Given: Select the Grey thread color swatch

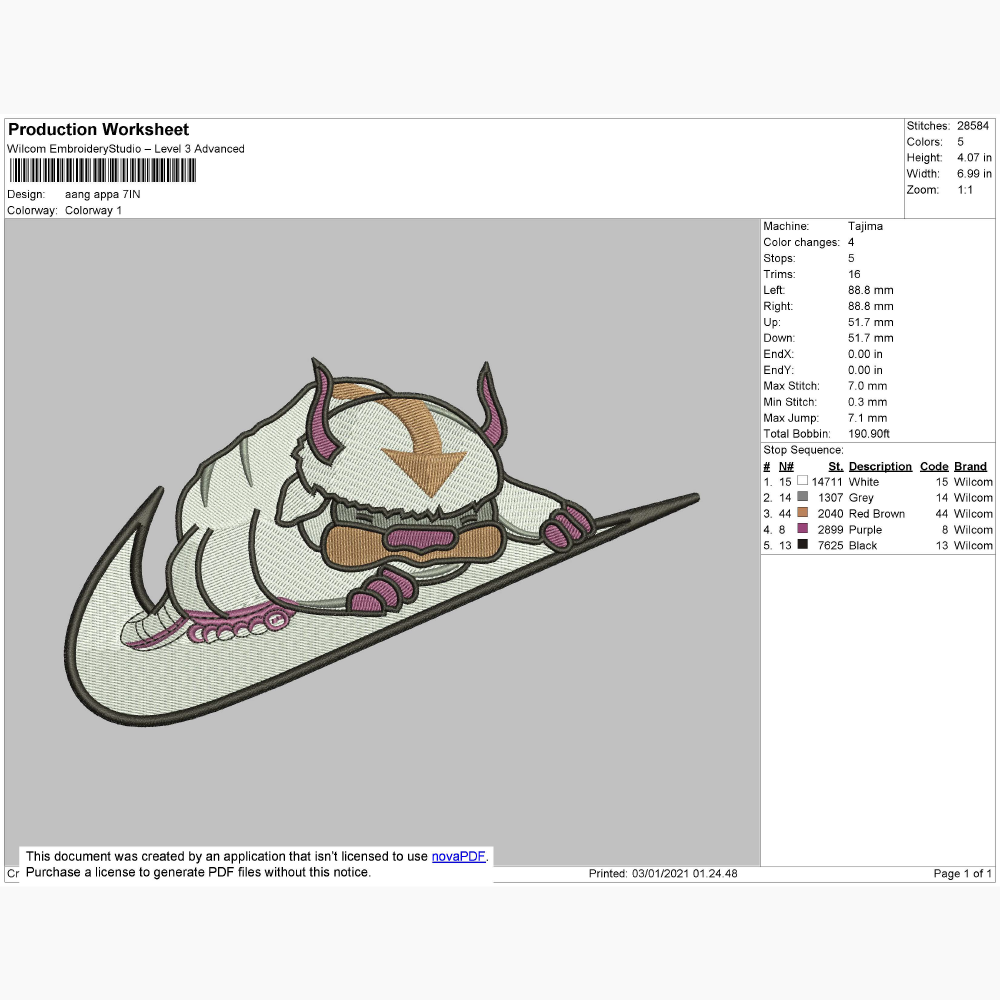Looking at the screenshot, I should point(802,497).
